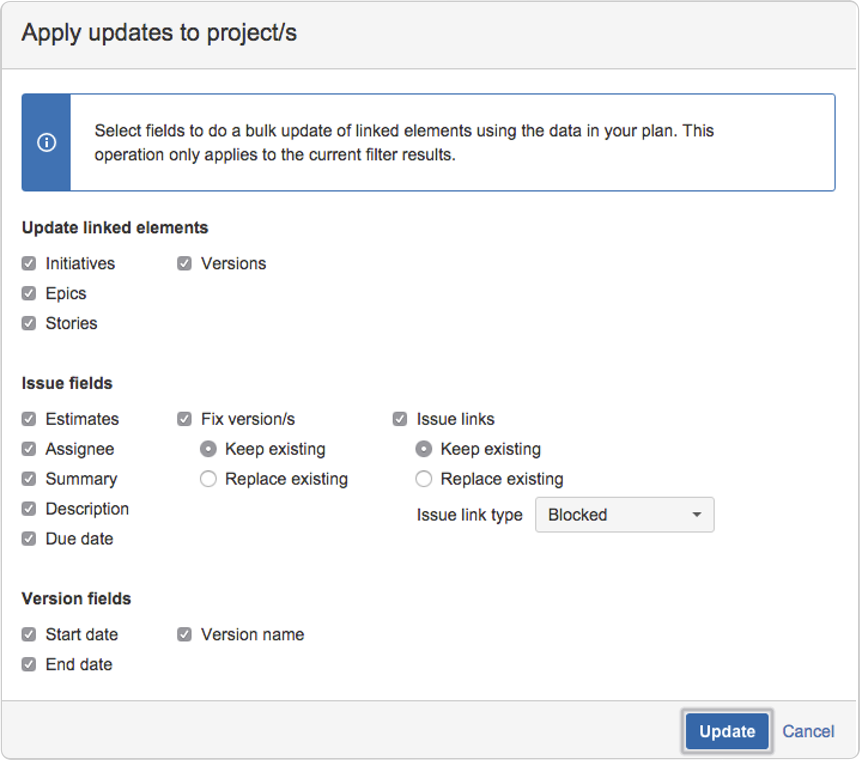The width and height of the screenshot is (860, 760).
Task: Uncheck the Description checkbox
Action: (29, 509)
